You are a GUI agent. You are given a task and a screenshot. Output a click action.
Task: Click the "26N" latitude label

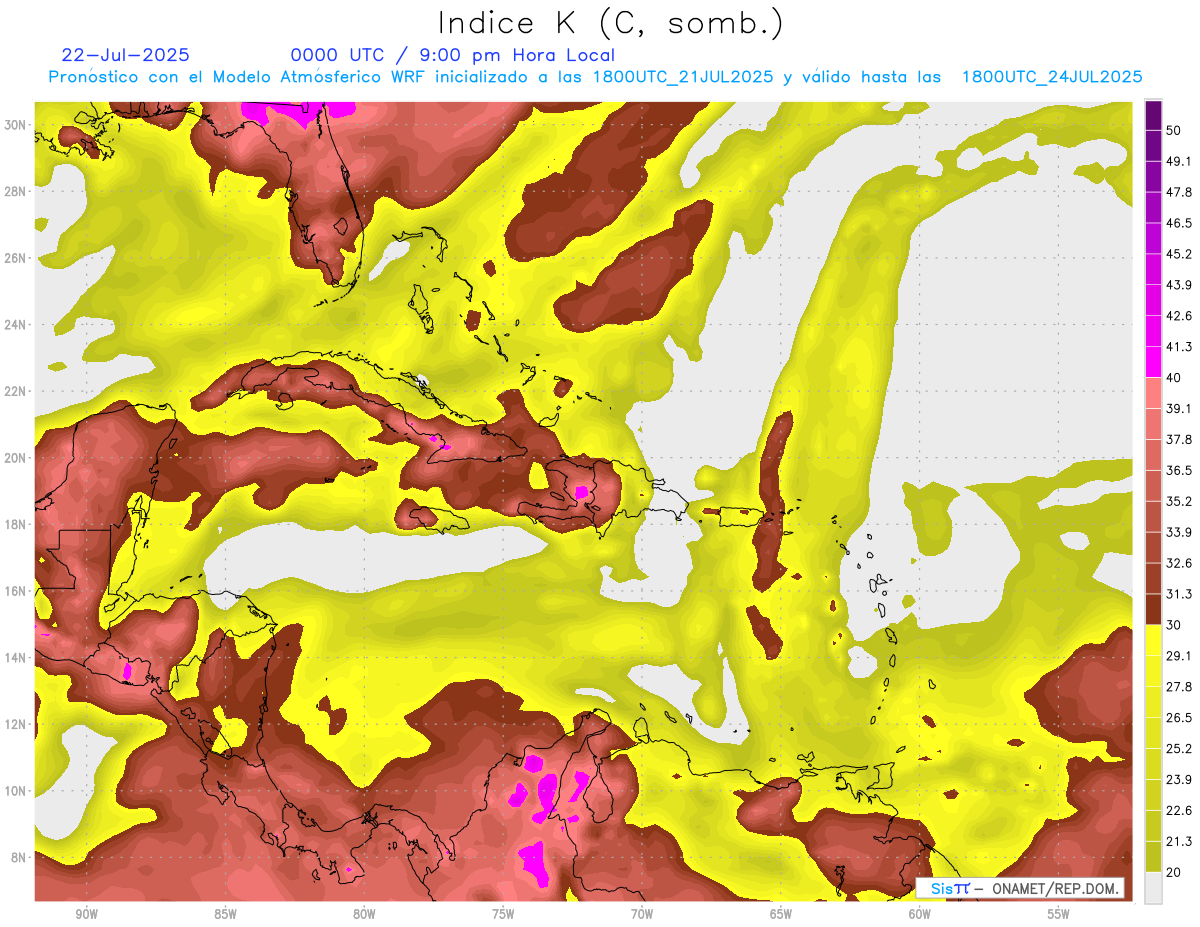point(16,258)
